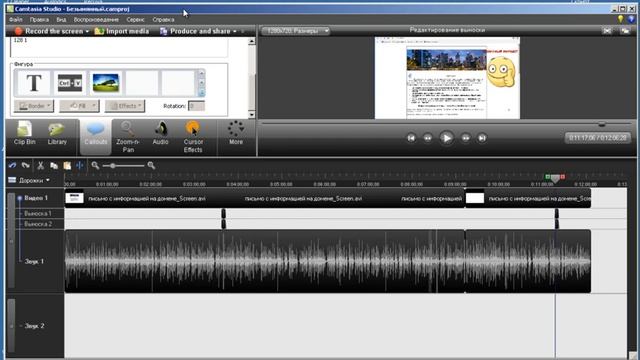
Task: Open the Файл menu
Action: [x=16, y=20]
